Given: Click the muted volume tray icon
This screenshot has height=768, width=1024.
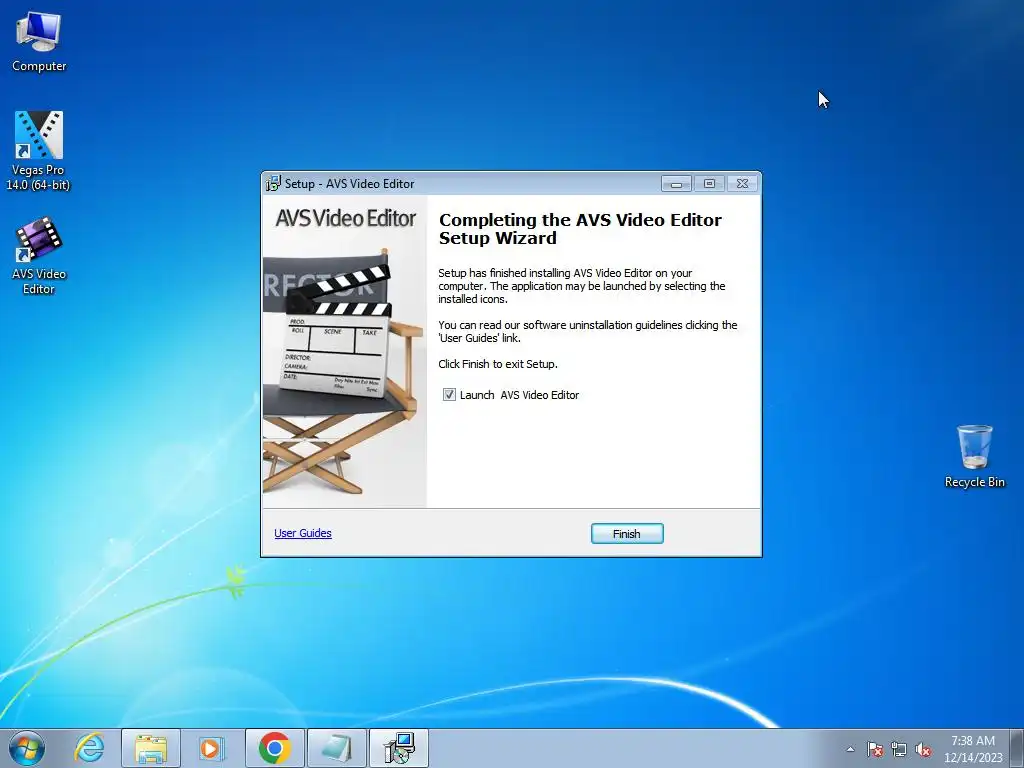Looking at the screenshot, I should [x=923, y=749].
